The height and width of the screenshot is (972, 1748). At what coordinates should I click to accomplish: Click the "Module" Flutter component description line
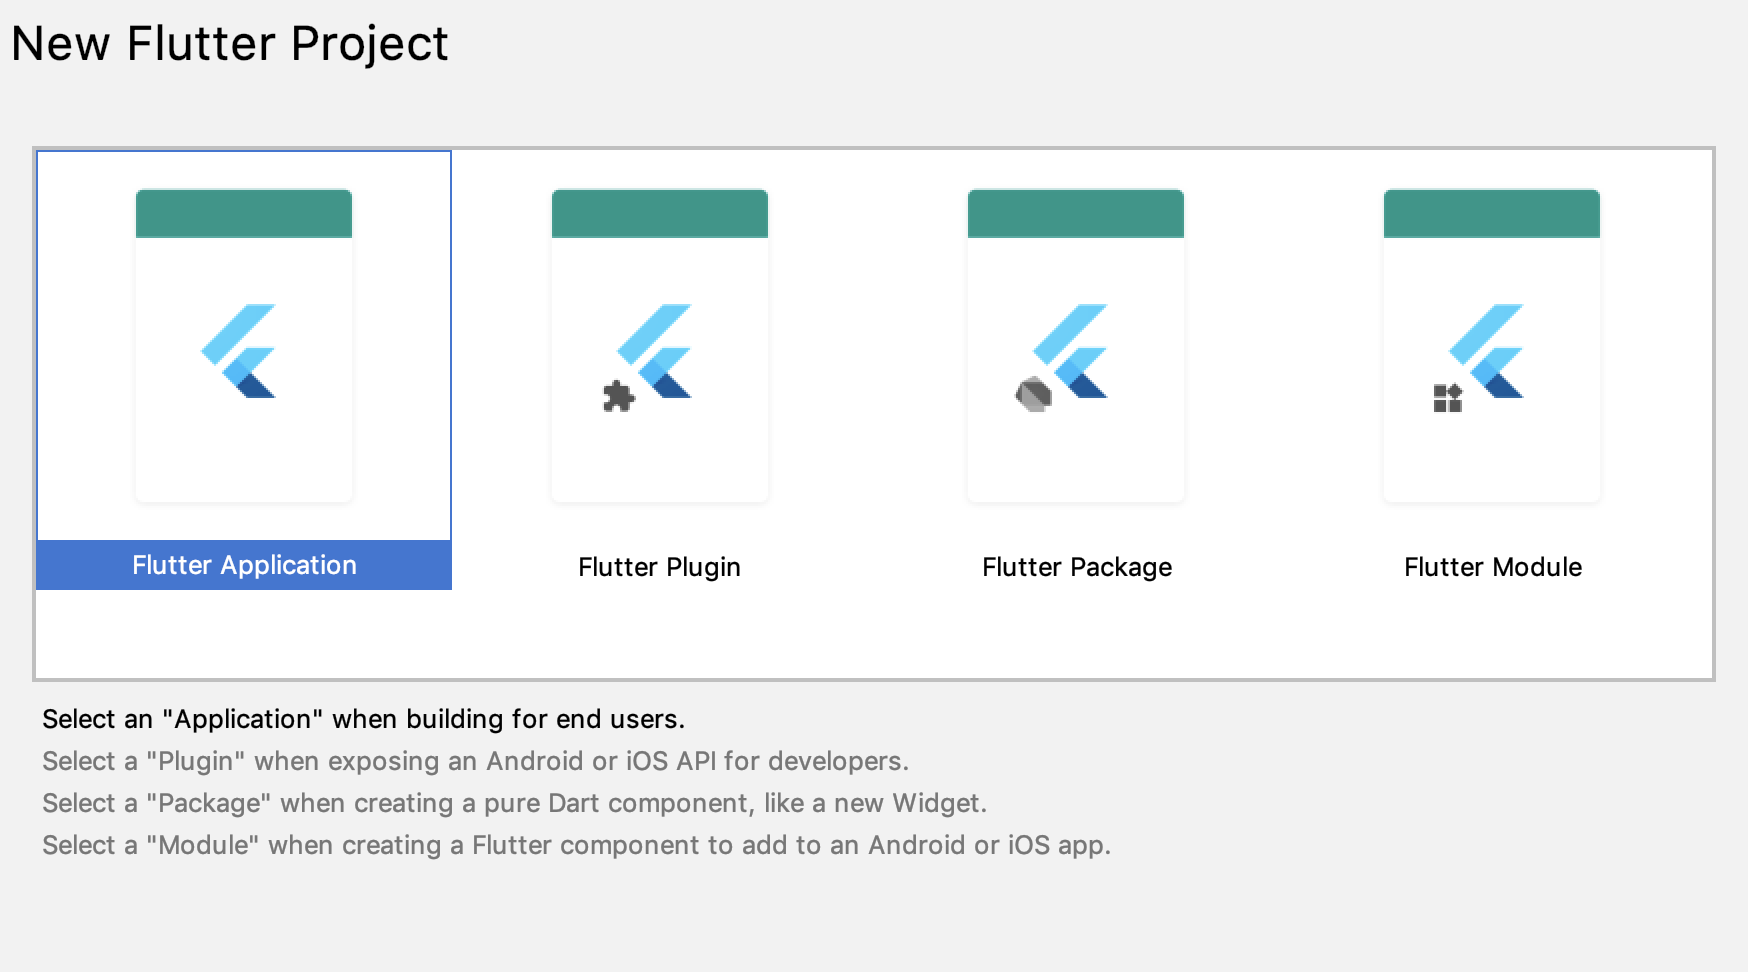[x=576, y=845]
